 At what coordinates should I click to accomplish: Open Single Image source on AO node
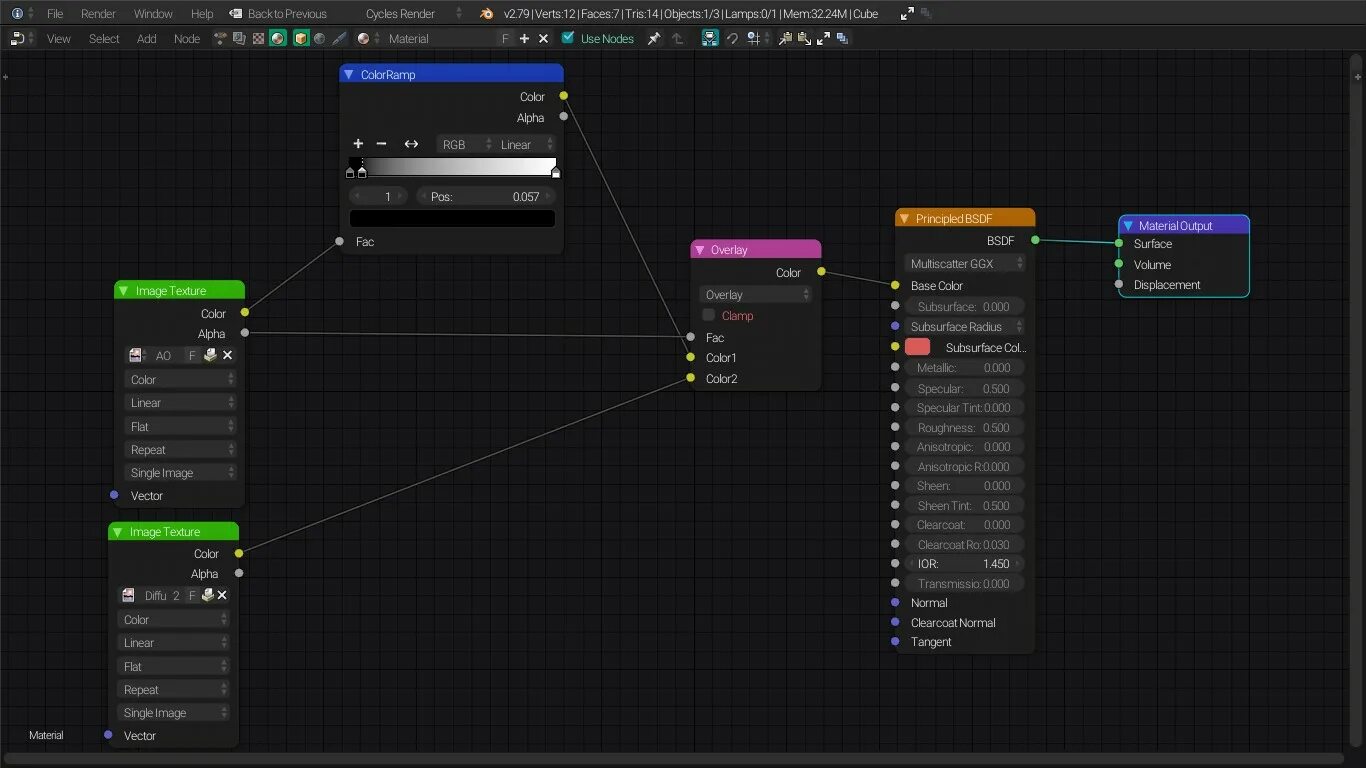tap(181, 473)
